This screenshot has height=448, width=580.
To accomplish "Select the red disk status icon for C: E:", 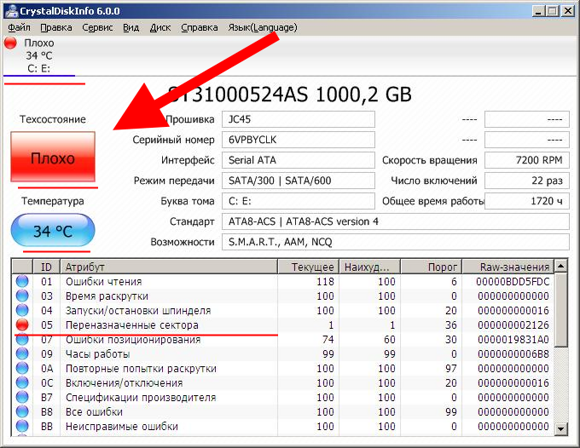I will click(10, 43).
